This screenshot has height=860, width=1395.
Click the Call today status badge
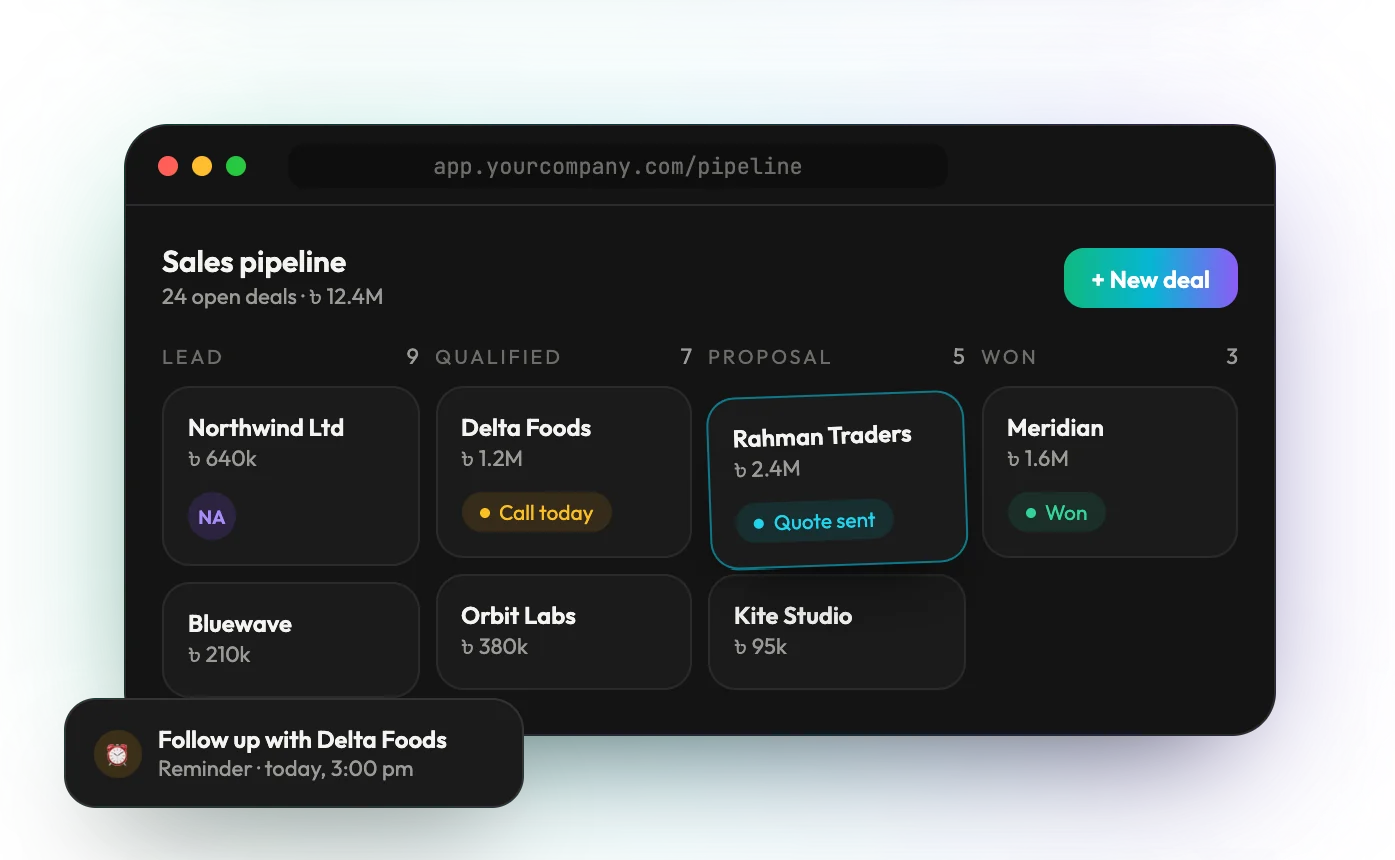coord(537,513)
